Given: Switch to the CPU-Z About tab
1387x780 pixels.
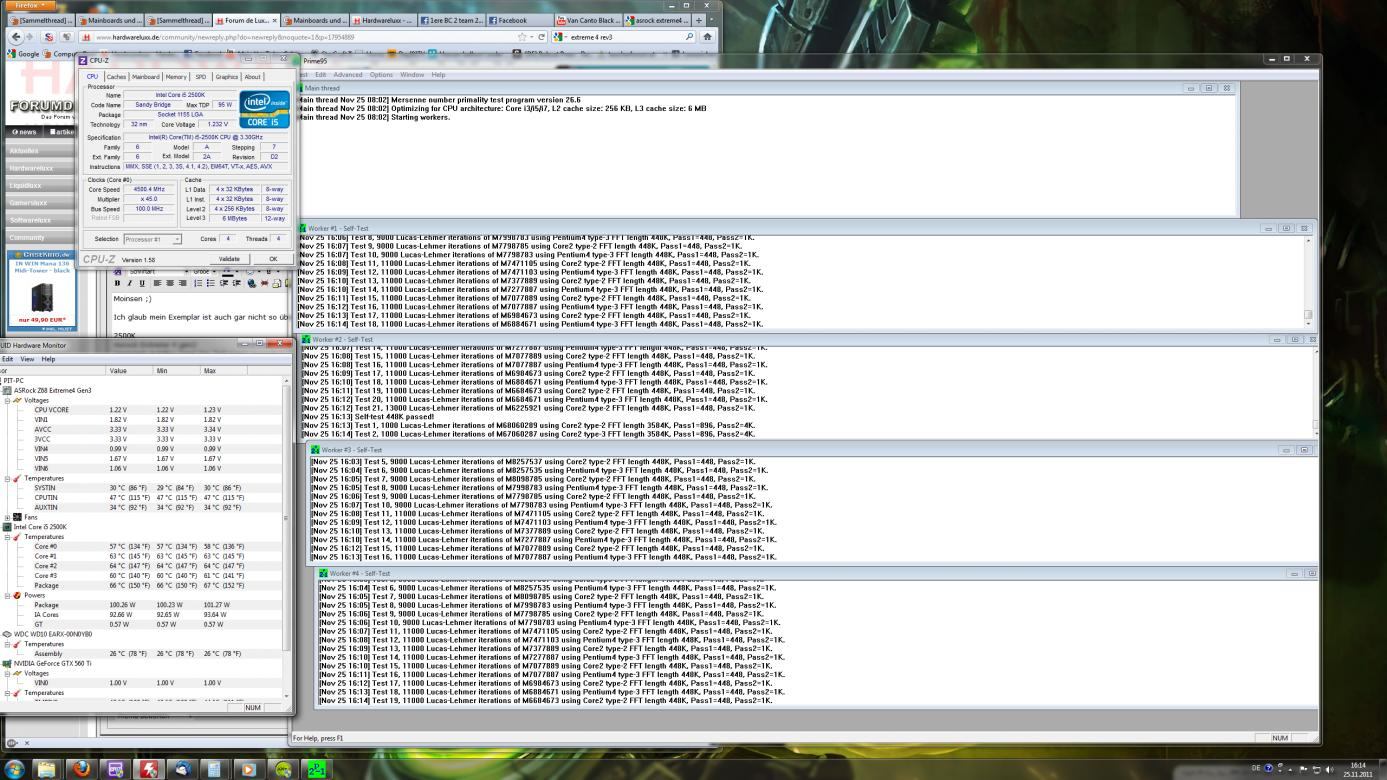Looking at the screenshot, I should coord(253,76).
